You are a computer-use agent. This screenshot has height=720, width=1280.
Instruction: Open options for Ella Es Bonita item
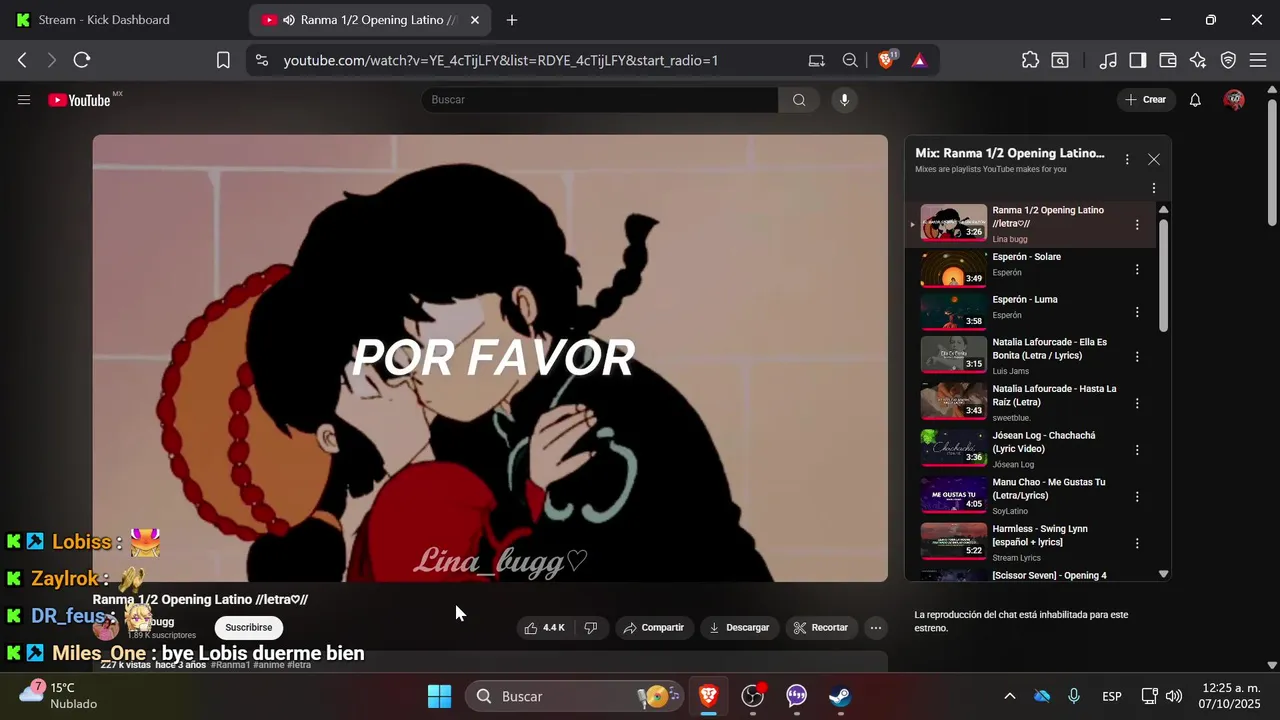1137,356
